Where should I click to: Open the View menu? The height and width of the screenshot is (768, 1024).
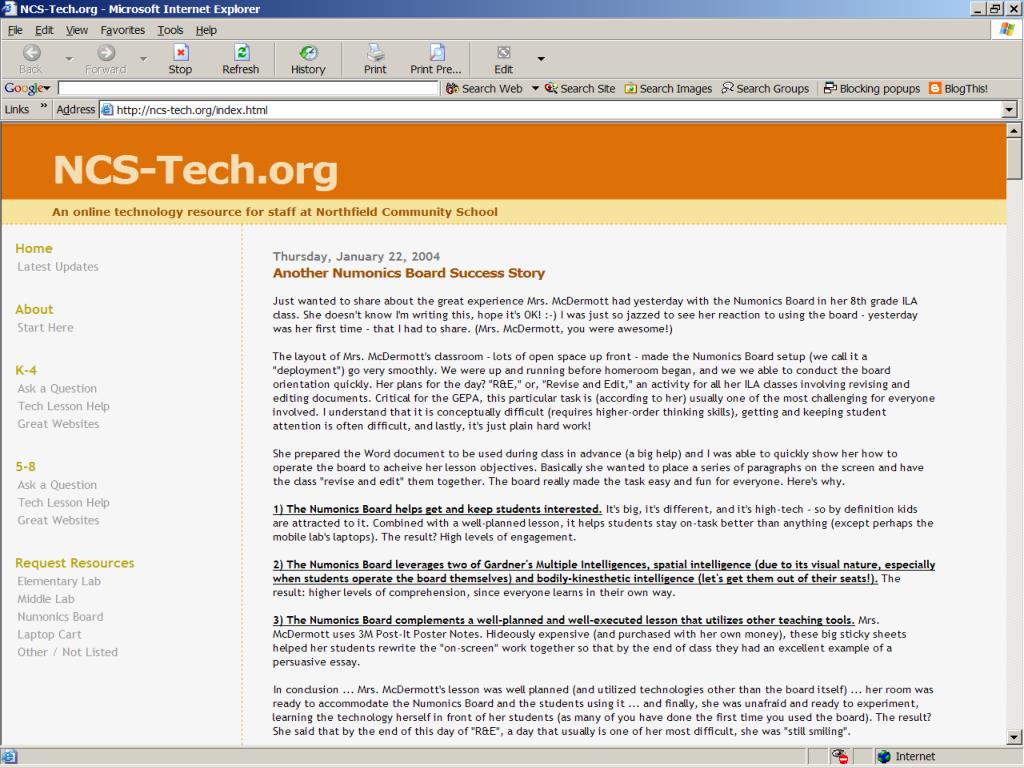coord(76,30)
